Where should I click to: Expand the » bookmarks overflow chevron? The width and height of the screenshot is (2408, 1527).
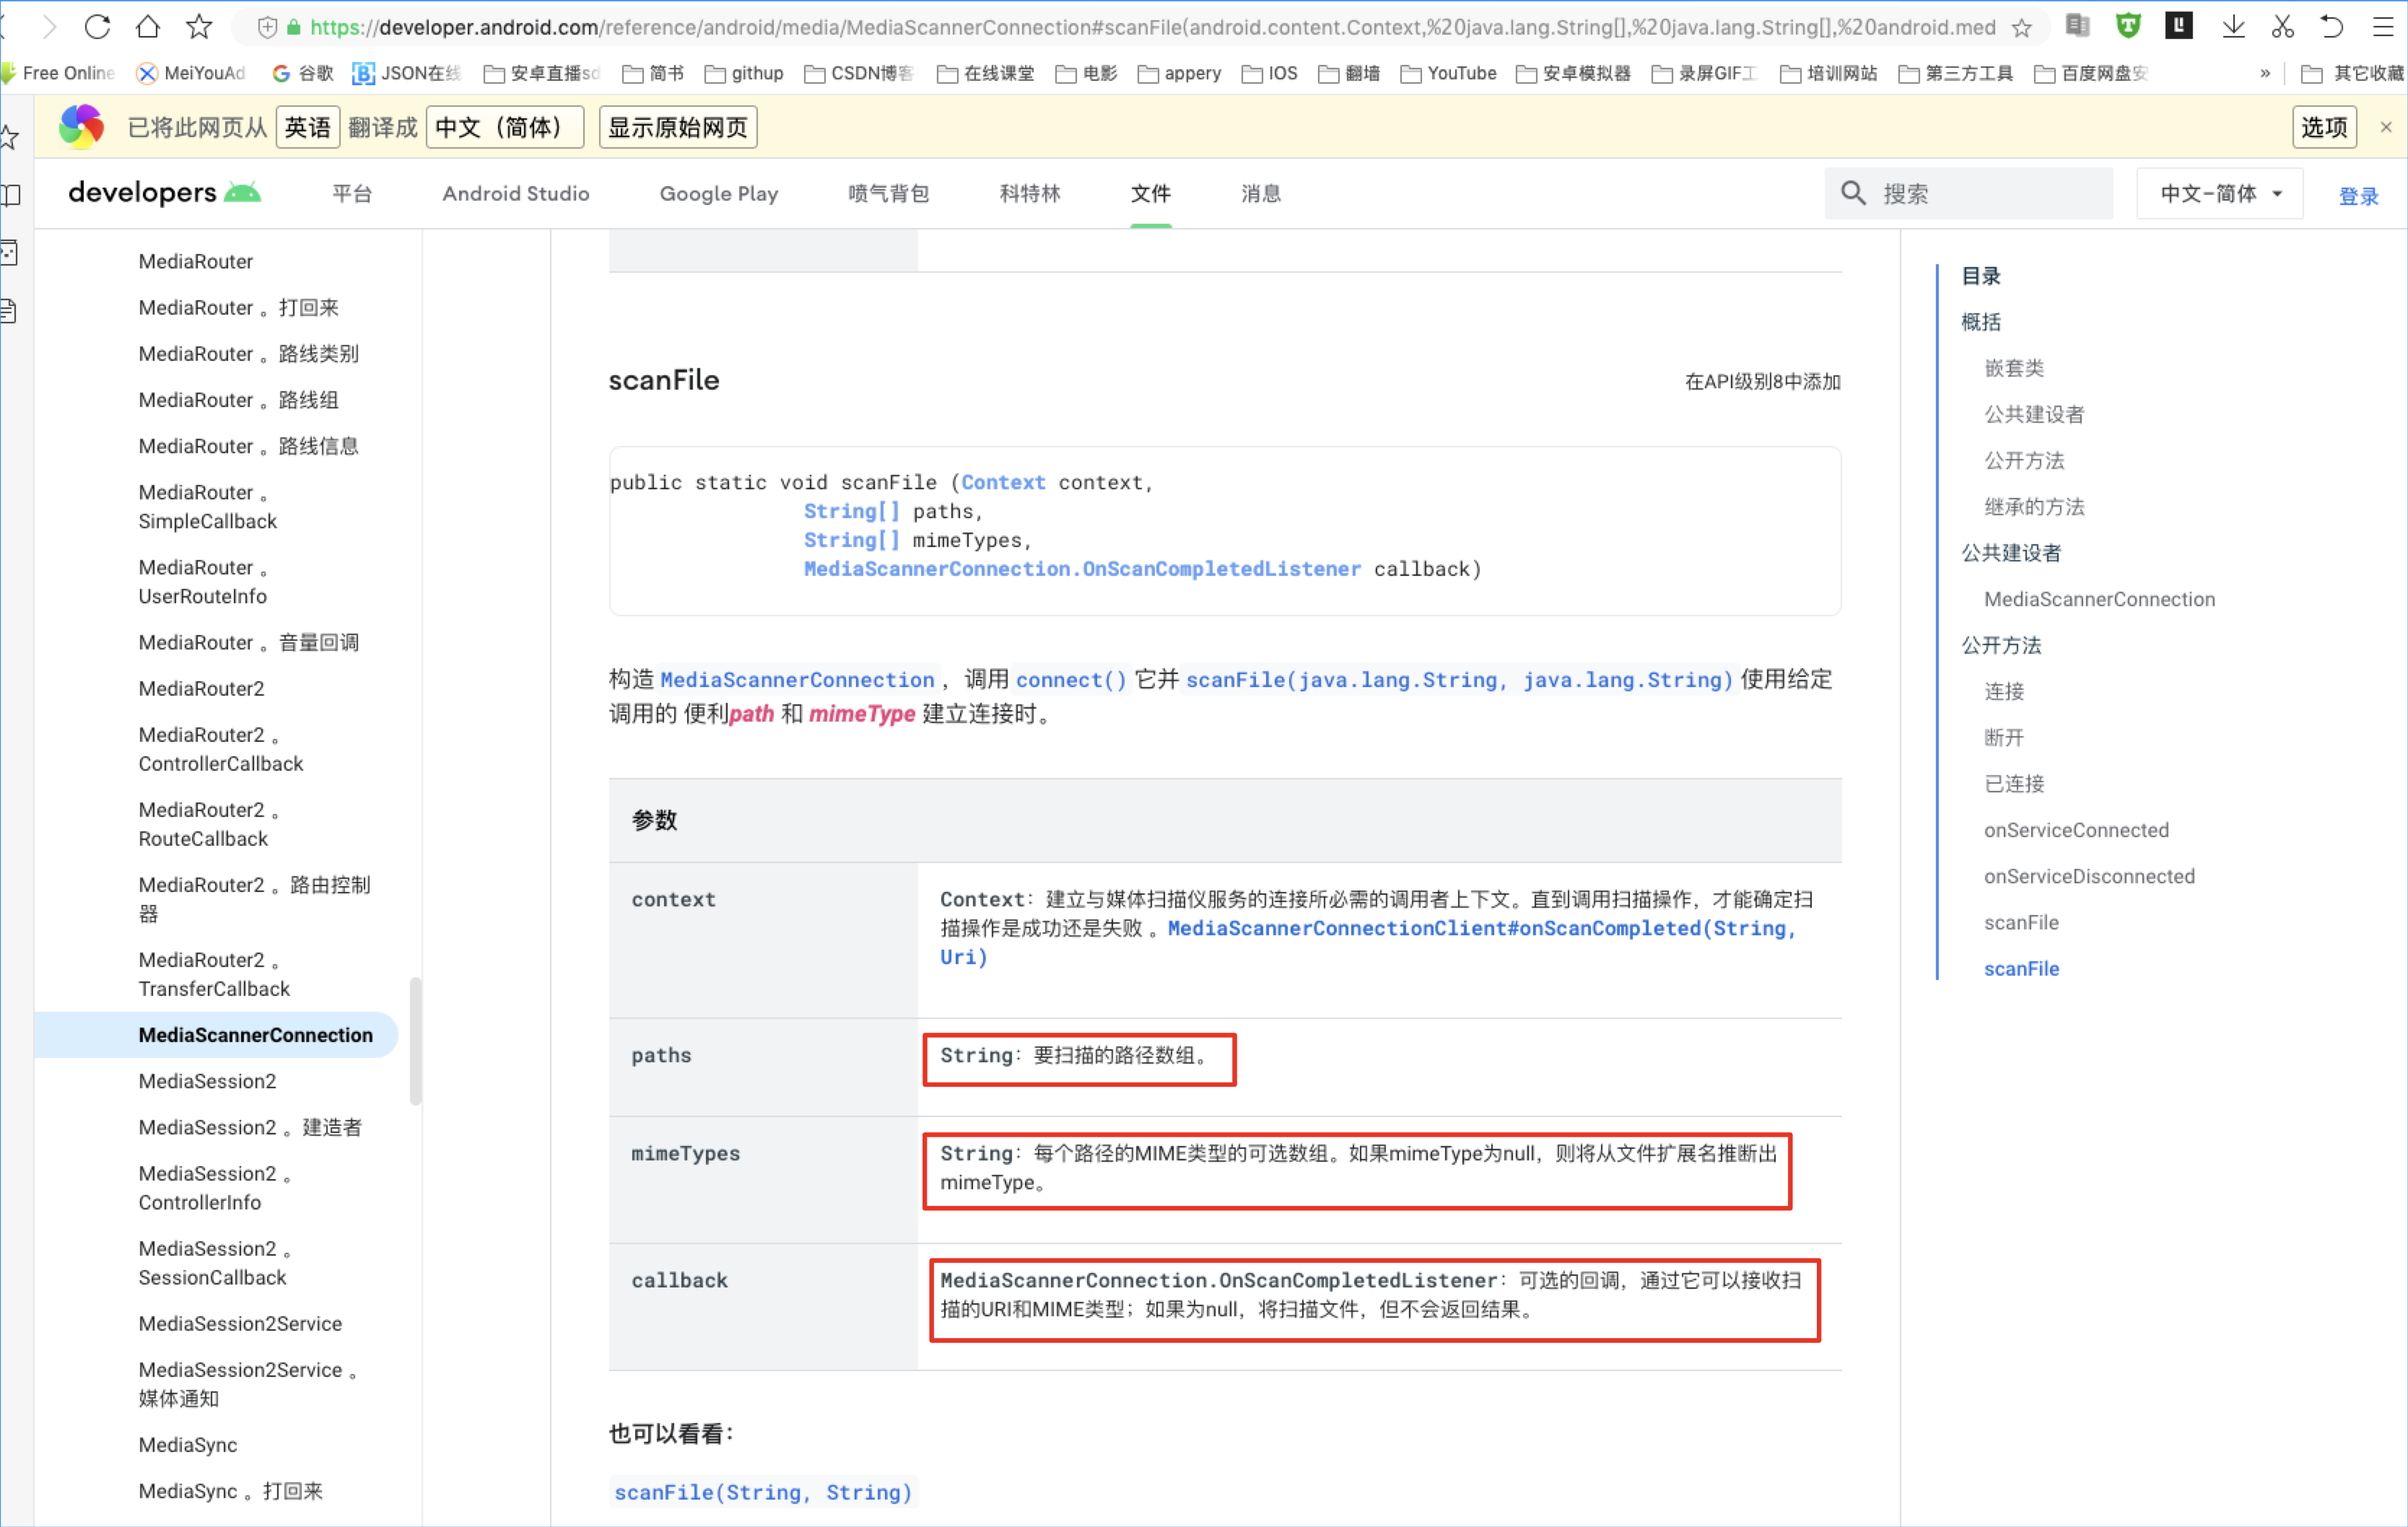(x=2264, y=73)
